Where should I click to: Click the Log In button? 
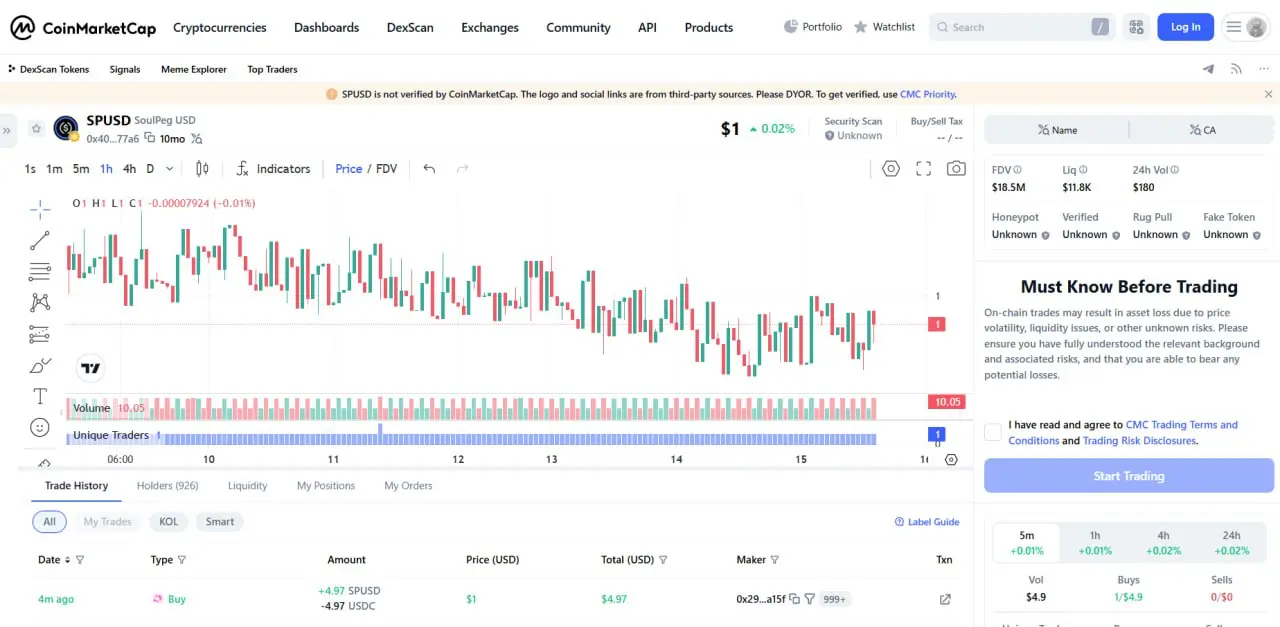click(1186, 27)
